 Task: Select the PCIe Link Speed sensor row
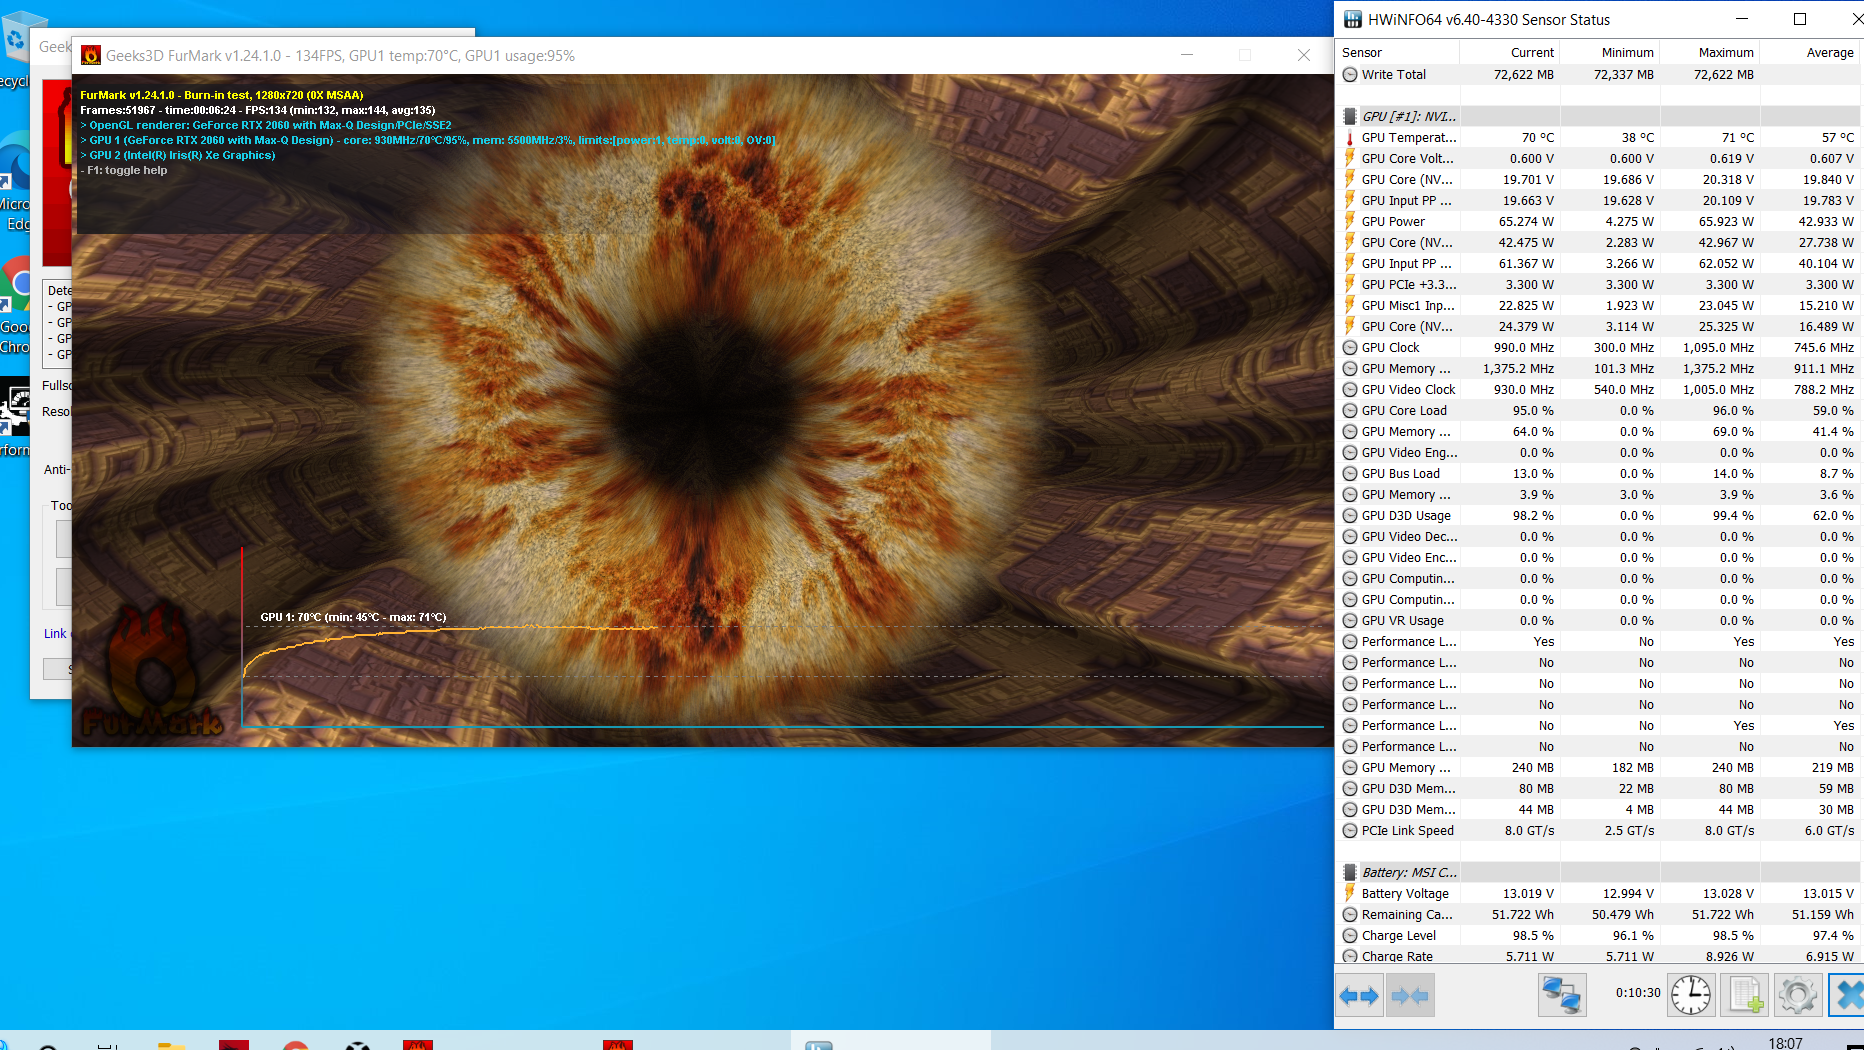point(1598,831)
